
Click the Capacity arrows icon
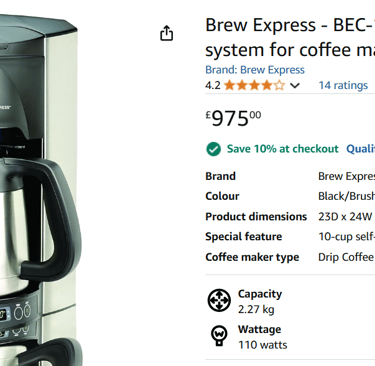pyautogui.click(x=219, y=300)
